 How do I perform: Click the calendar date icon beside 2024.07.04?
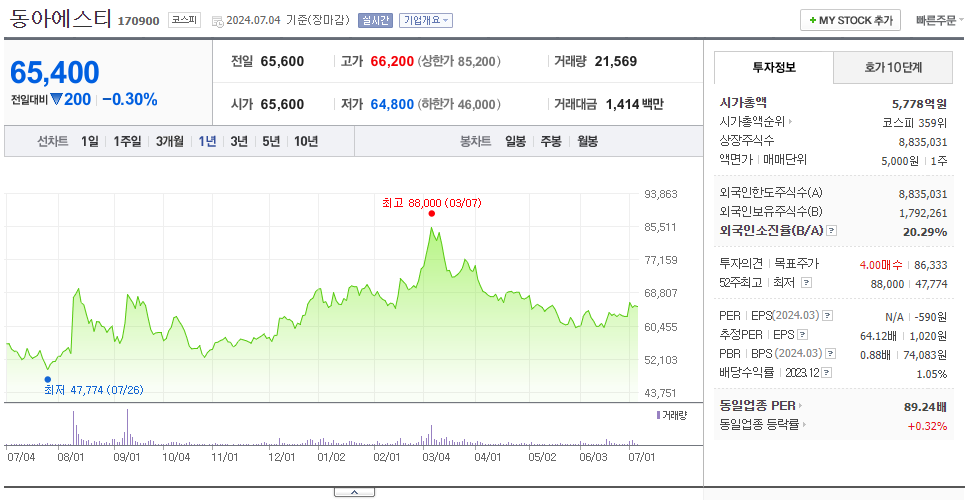(x=217, y=21)
